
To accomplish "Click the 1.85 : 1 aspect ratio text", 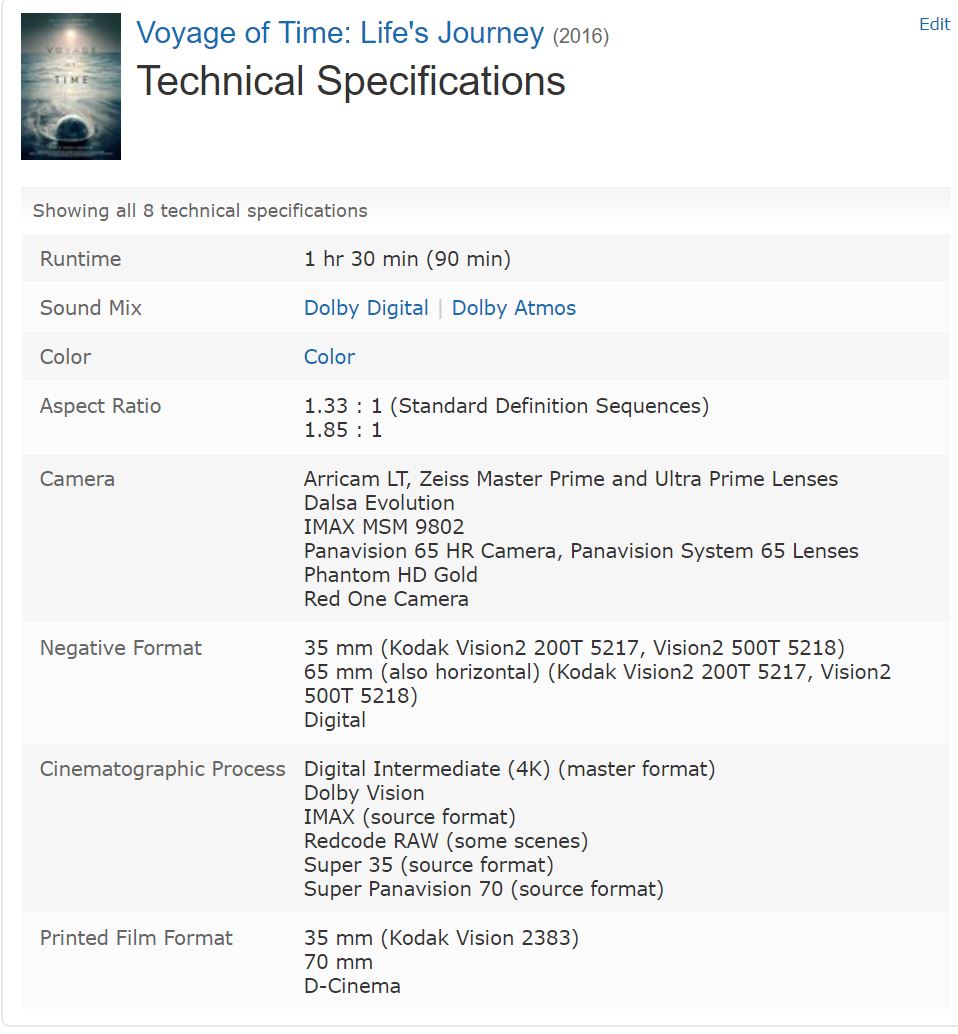I will pyautogui.click(x=343, y=430).
